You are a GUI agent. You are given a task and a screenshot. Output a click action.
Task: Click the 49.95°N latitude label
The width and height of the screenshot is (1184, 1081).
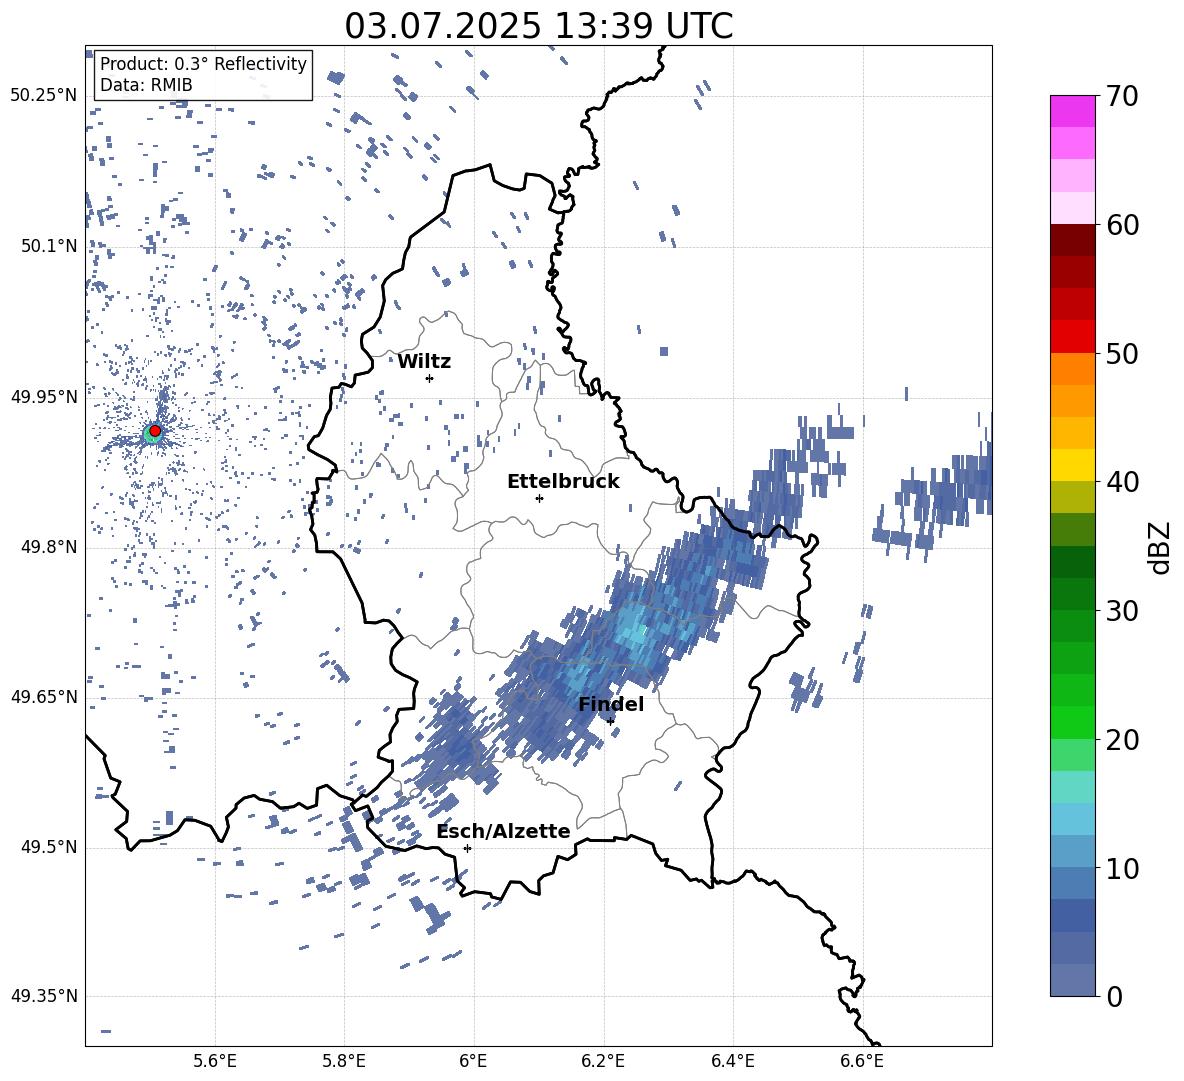point(44,397)
